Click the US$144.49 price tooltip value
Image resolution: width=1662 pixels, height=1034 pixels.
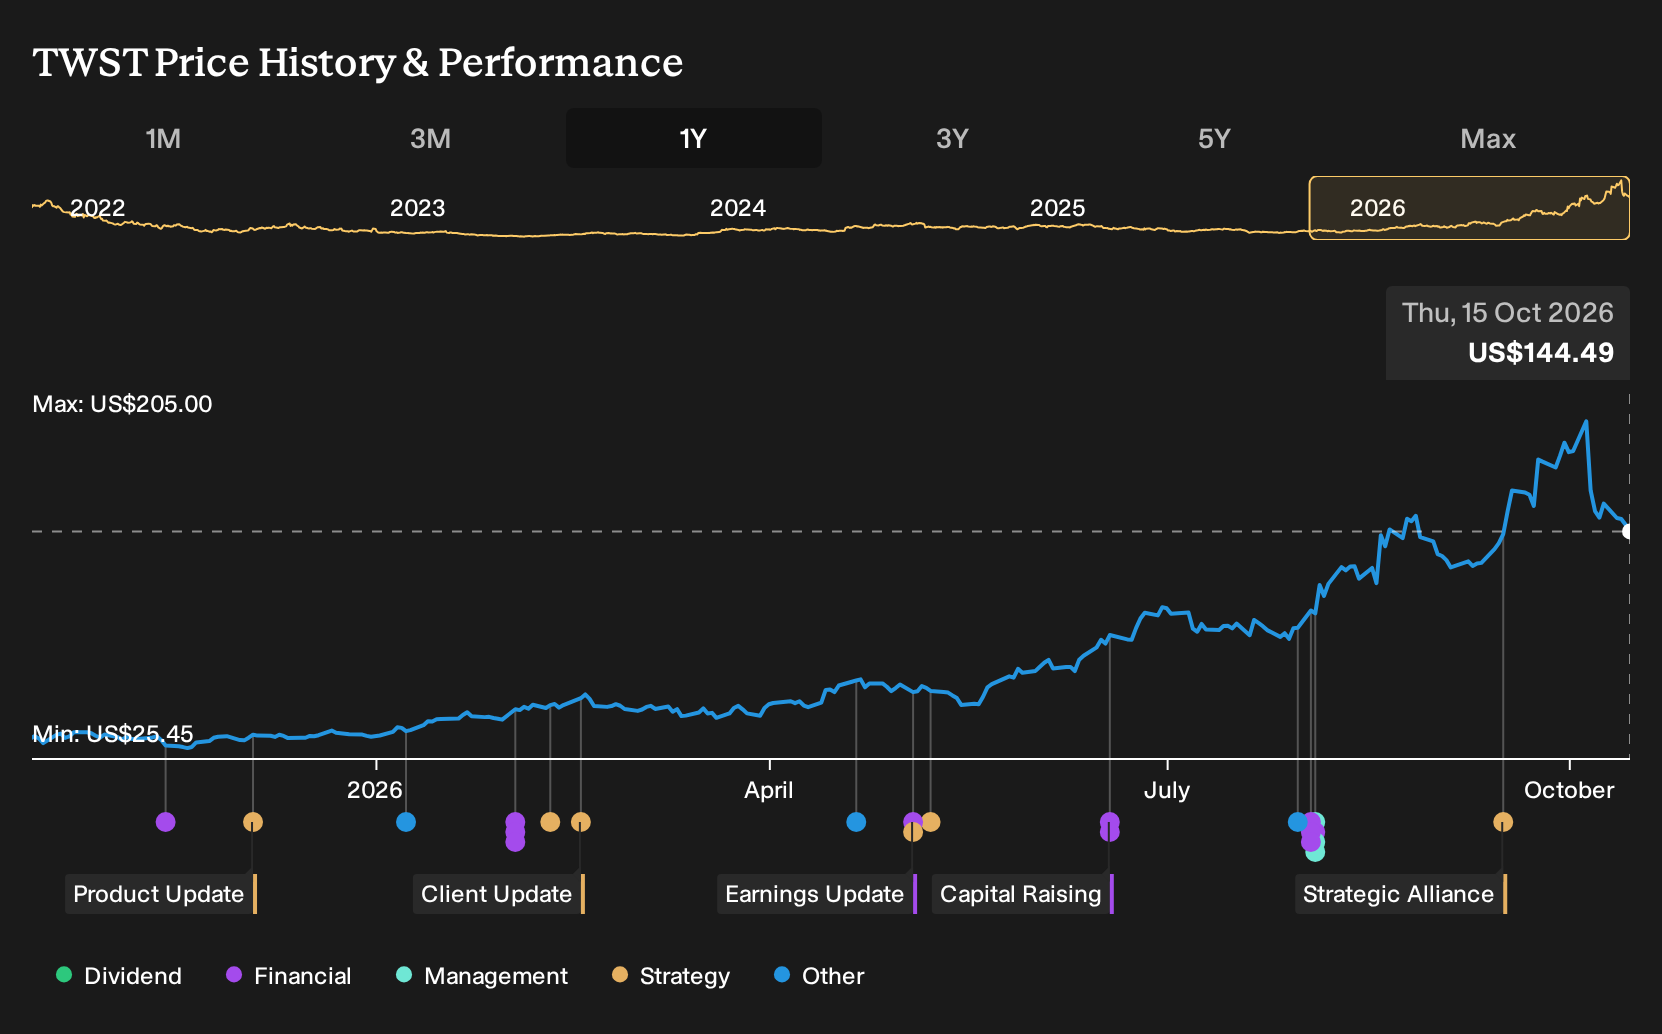1541,353
